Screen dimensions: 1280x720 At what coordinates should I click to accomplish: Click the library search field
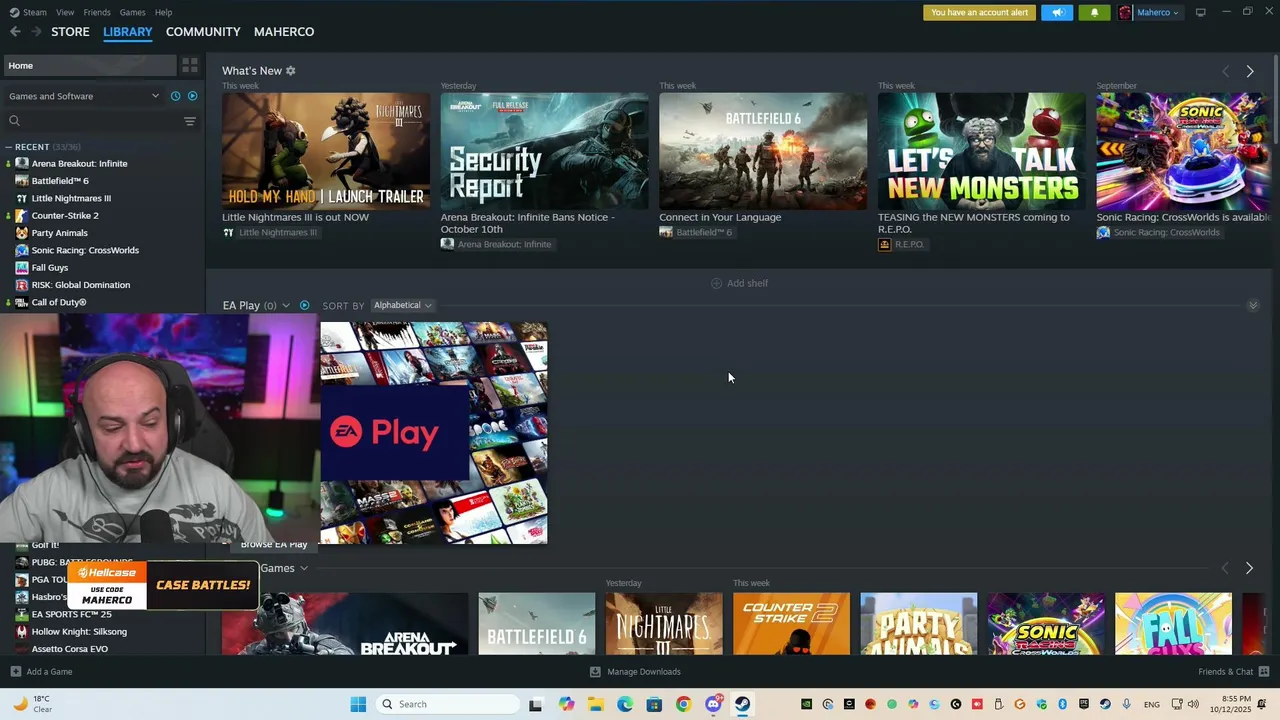90,121
